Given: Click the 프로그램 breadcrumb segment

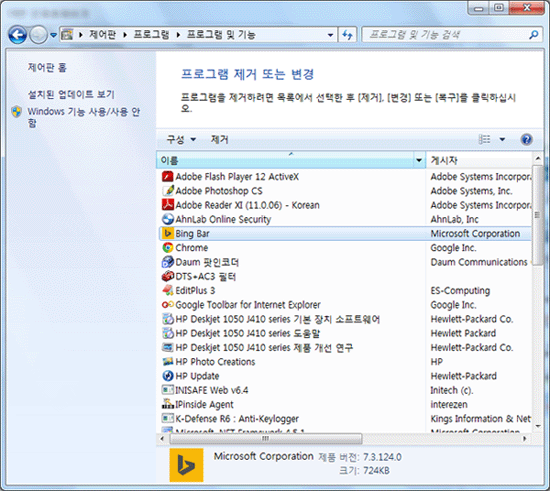Looking at the screenshot, I should tap(152, 35).
